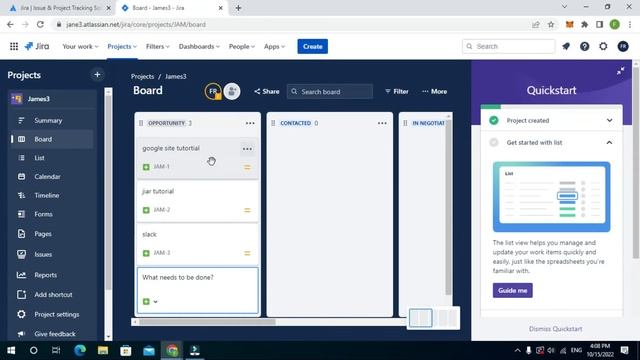This screenshot has width=640, height=360.
Task: Click priority icon on JAM-1 card
Action: [247, 167]
